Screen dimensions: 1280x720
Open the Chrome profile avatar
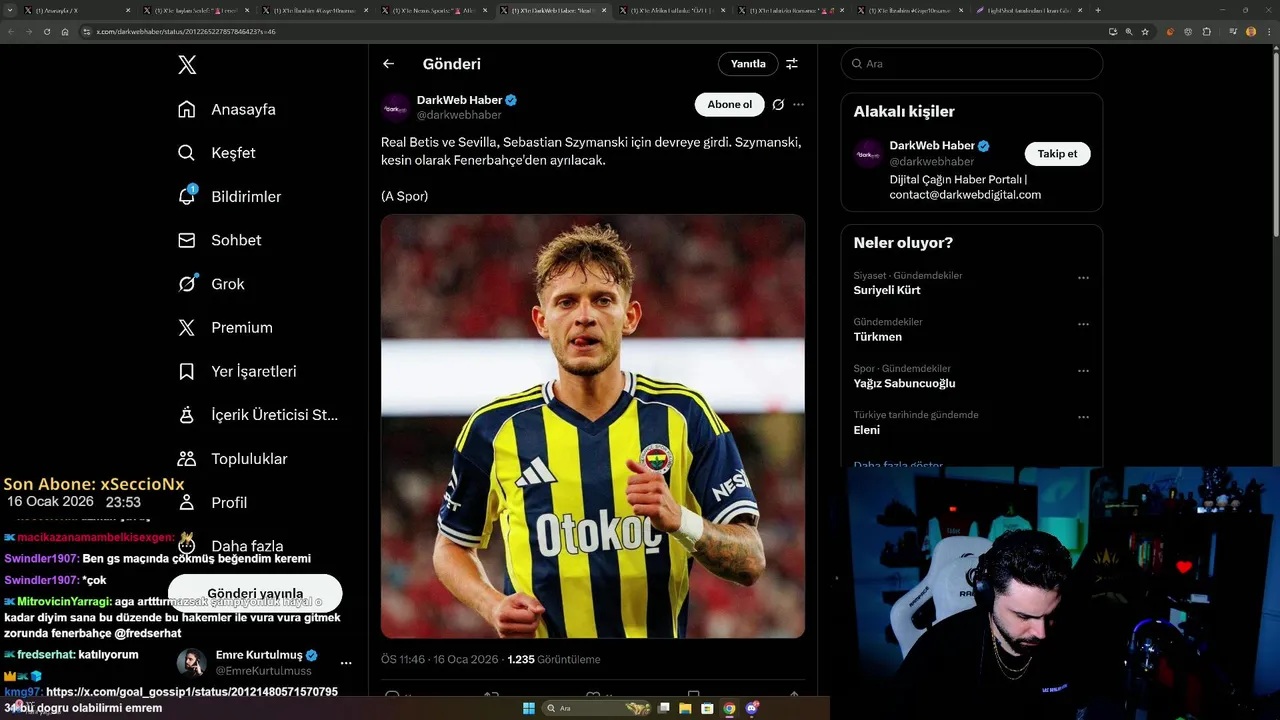1251,31
